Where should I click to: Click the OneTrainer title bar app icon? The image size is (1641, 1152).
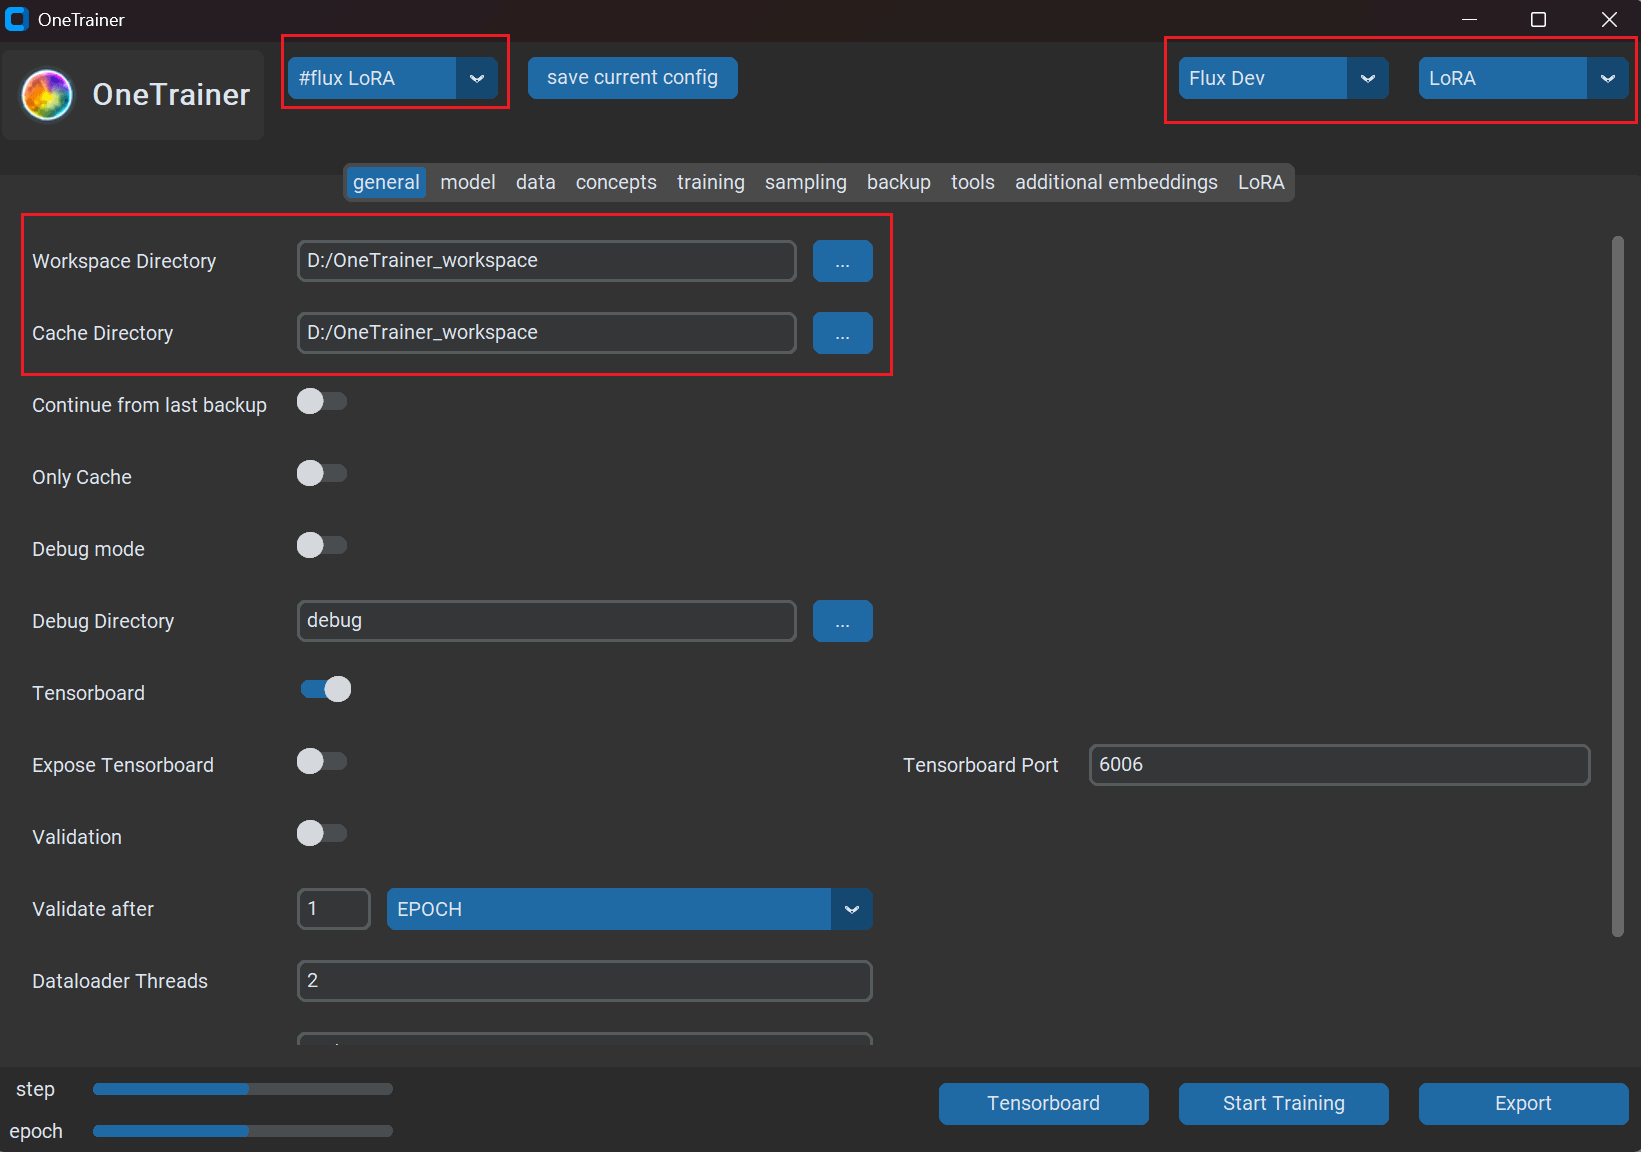click(x=17, y=19)
